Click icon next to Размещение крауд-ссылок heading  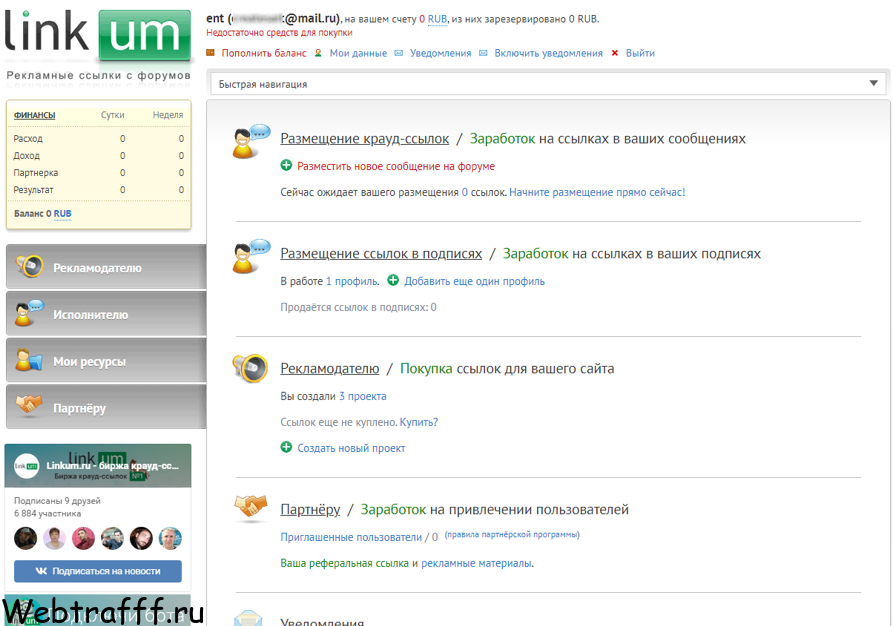[x=251, y=141]
